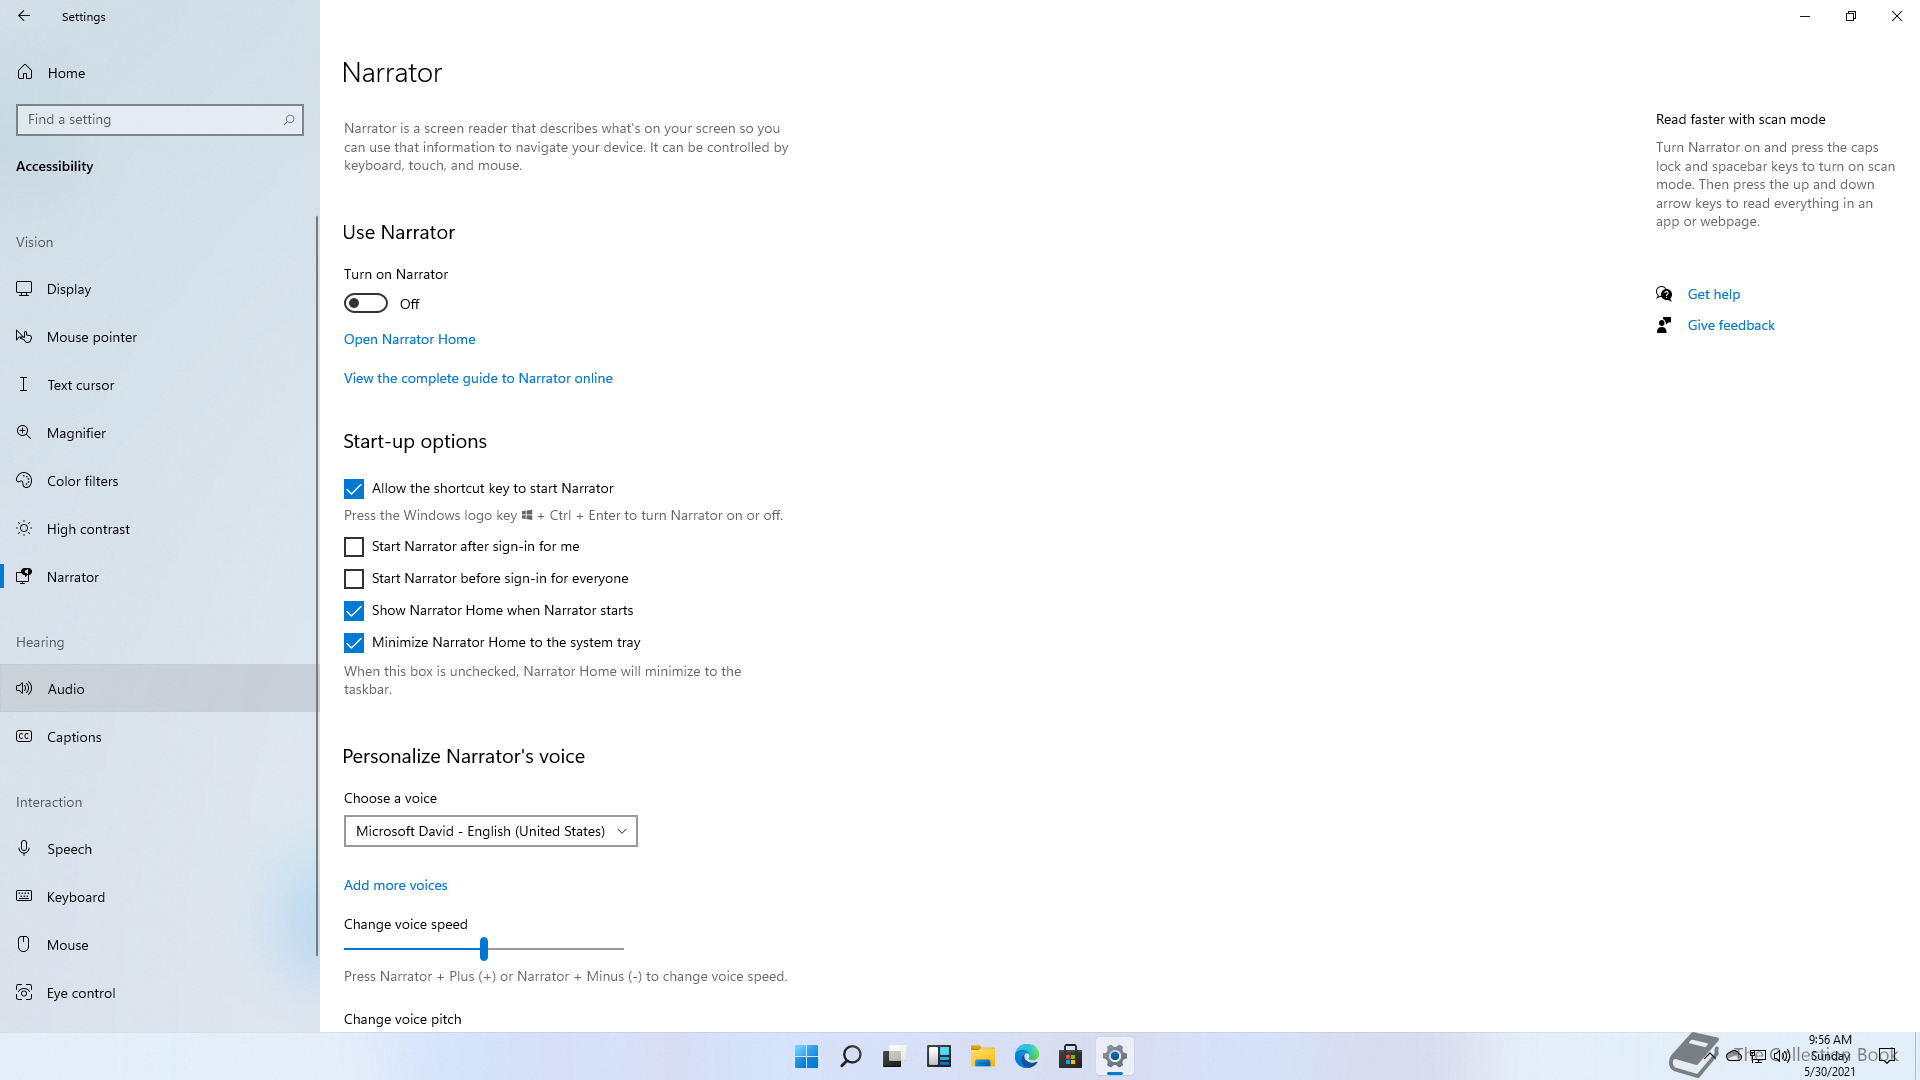The image size is (1920, 1080).
Task: Open the Choose a voice dropdown
Action: point(491,831)
